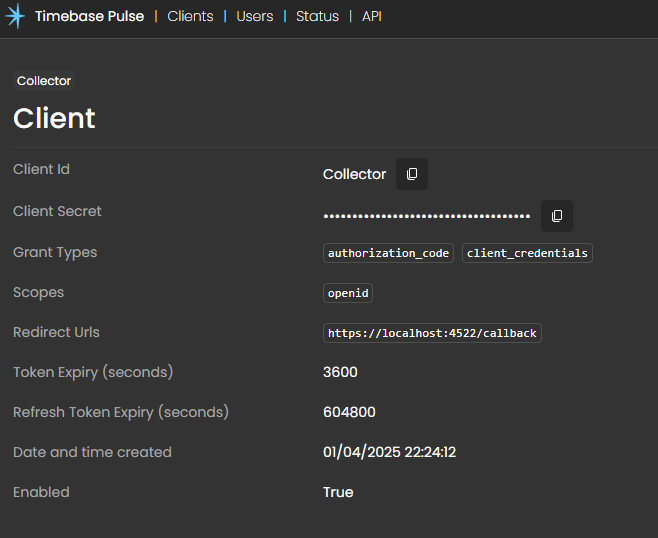Copy the Client Id value
This screenshot has width=658, height=538.
(x=412, y=174)
